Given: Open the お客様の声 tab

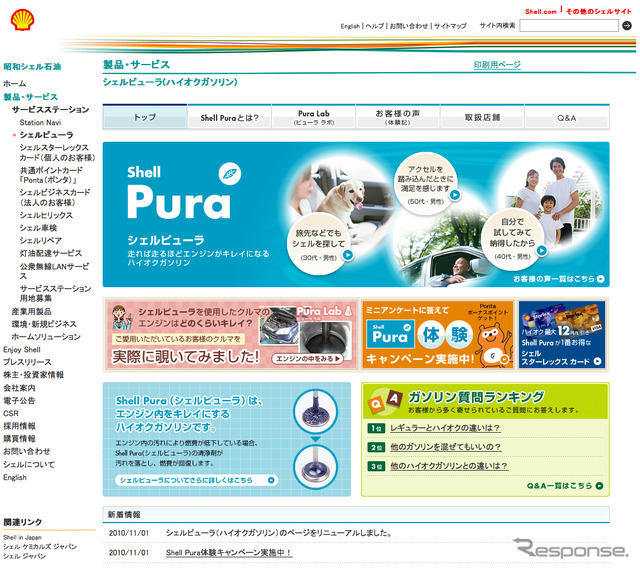Looking at the screenshot, I should 398,117.
